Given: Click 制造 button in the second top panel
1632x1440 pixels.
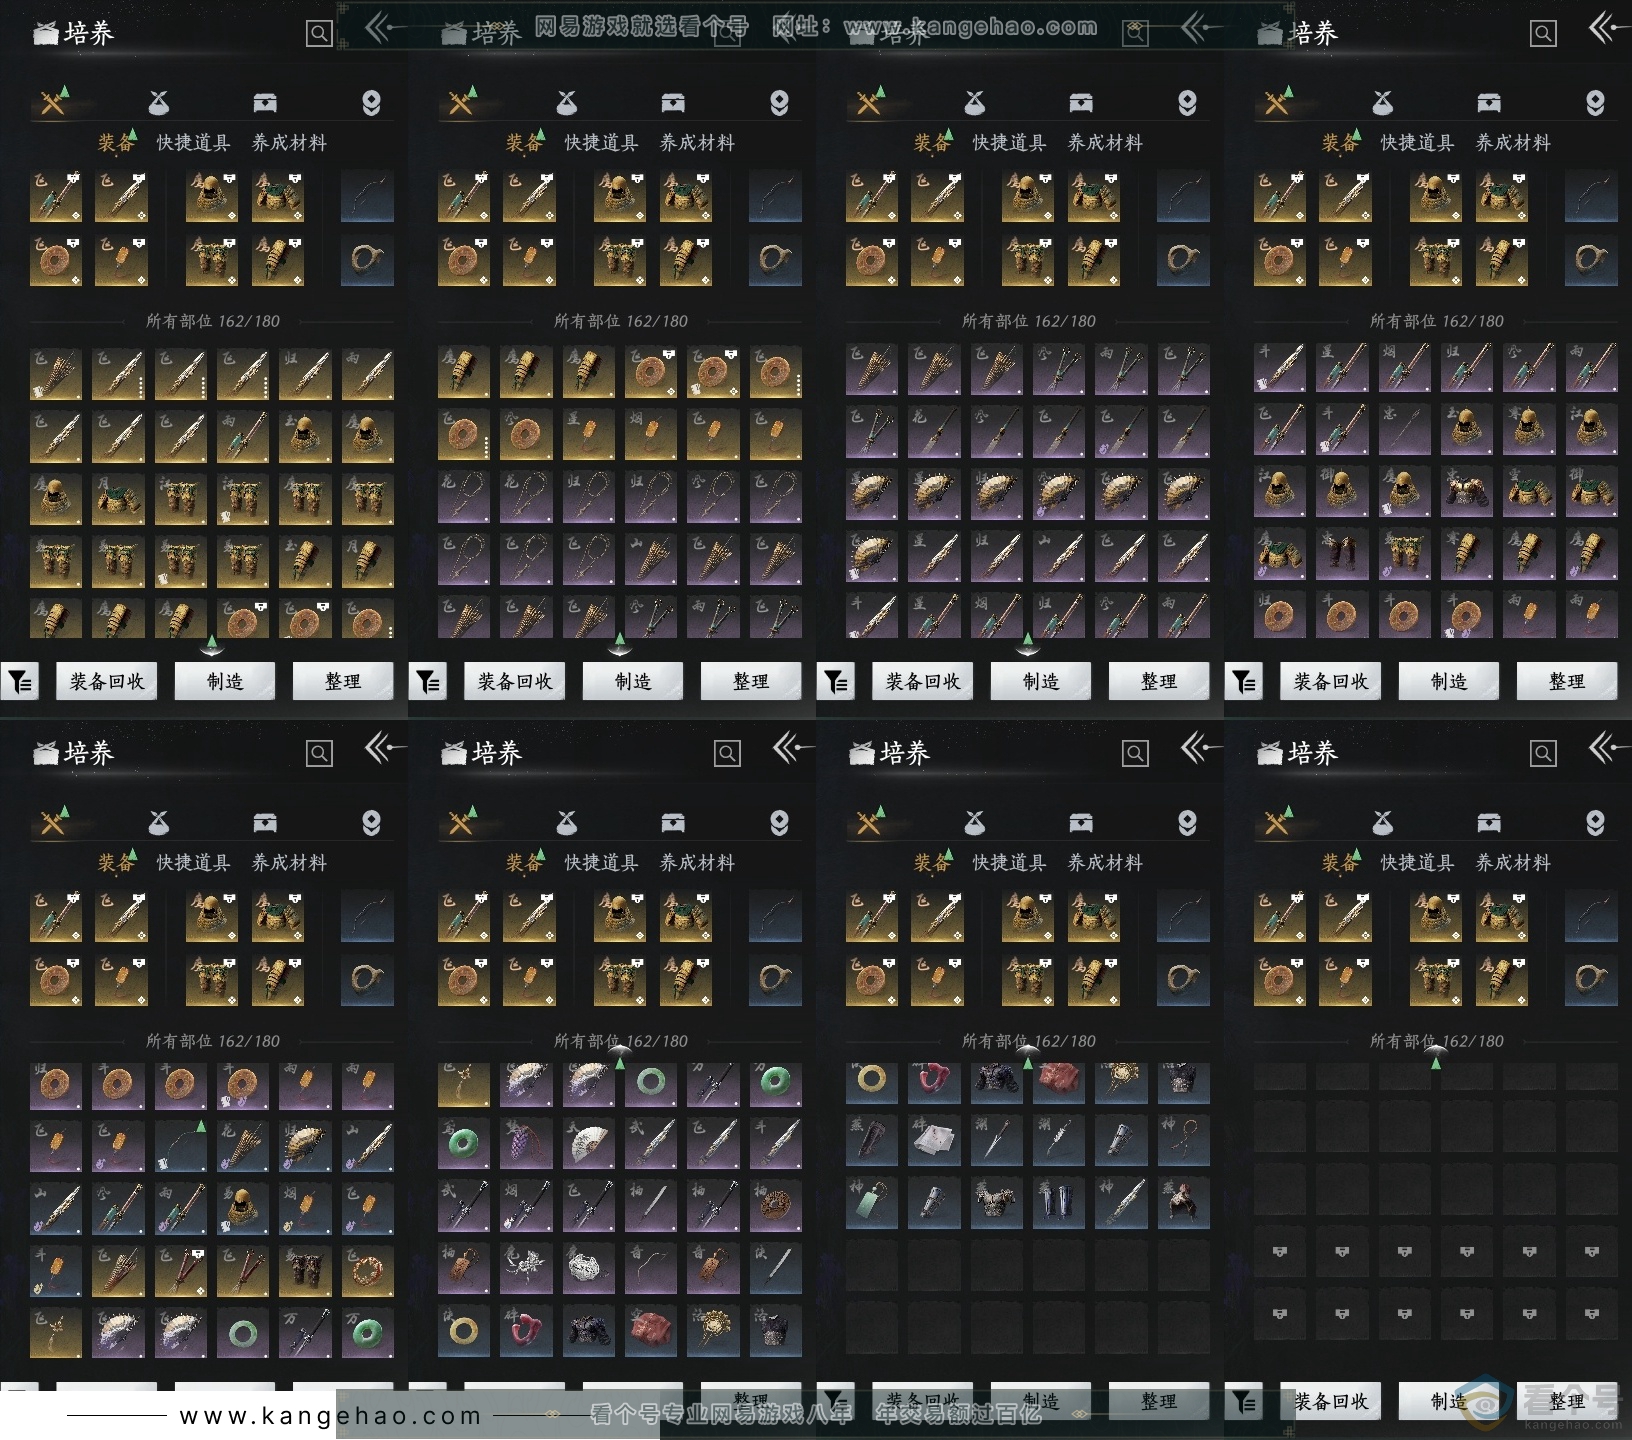Looking at the screenshot, I should pyautogui.click(x=633, y=681).
